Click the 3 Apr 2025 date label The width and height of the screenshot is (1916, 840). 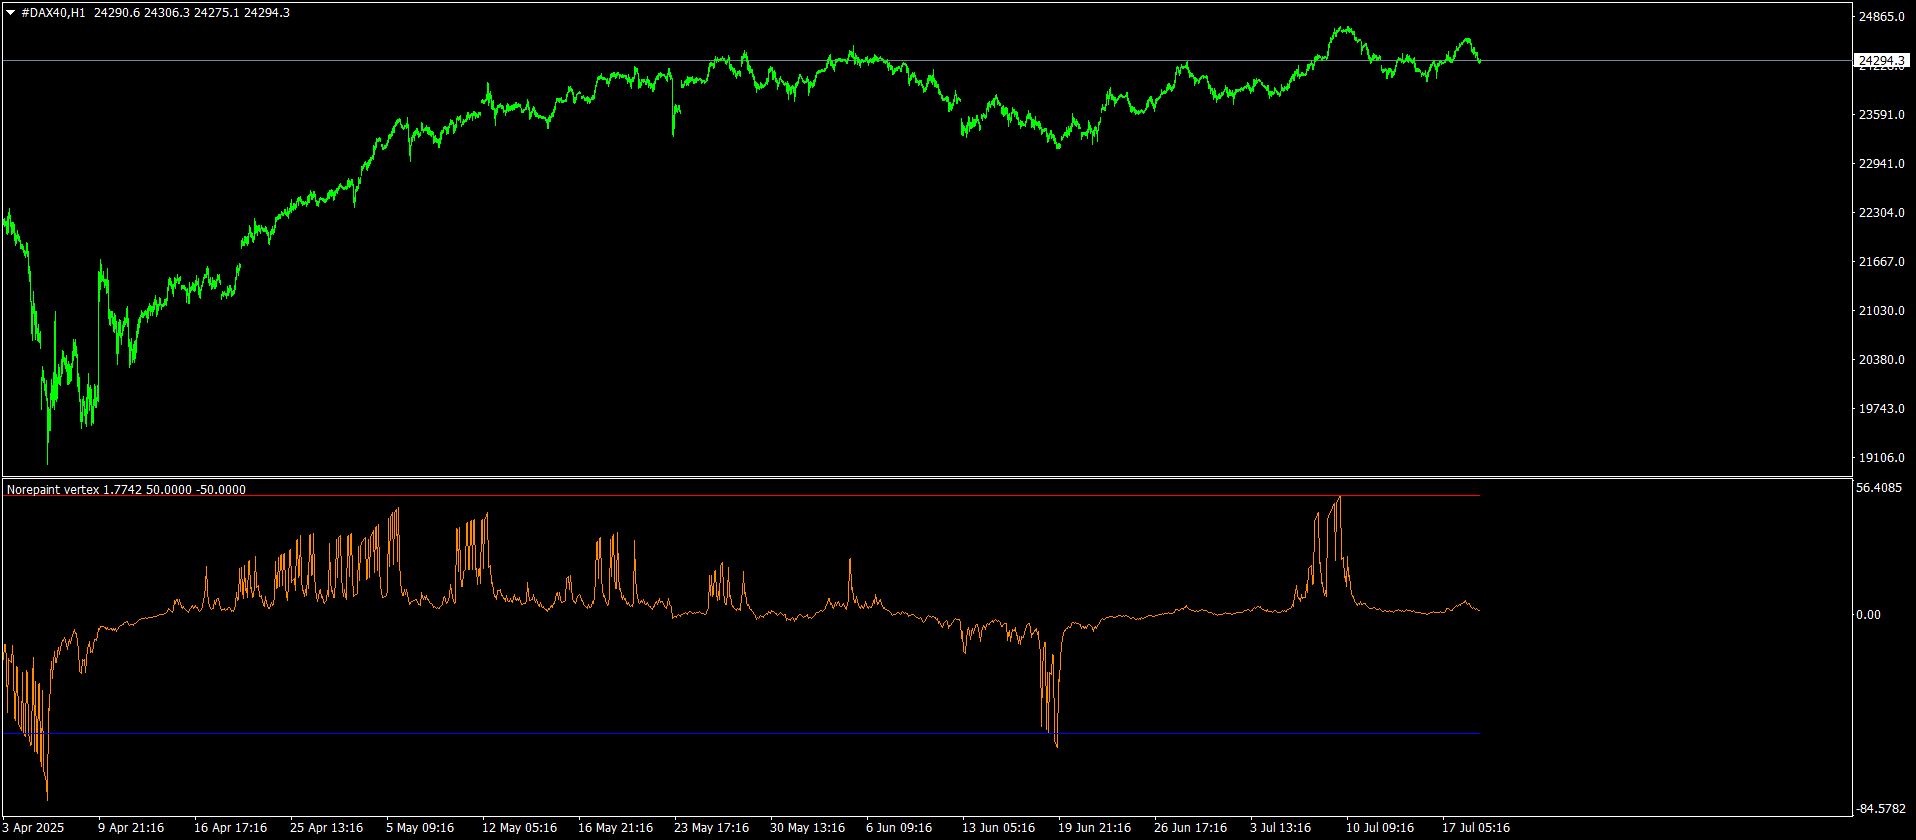pyautogui.click(x=33, y=828)
